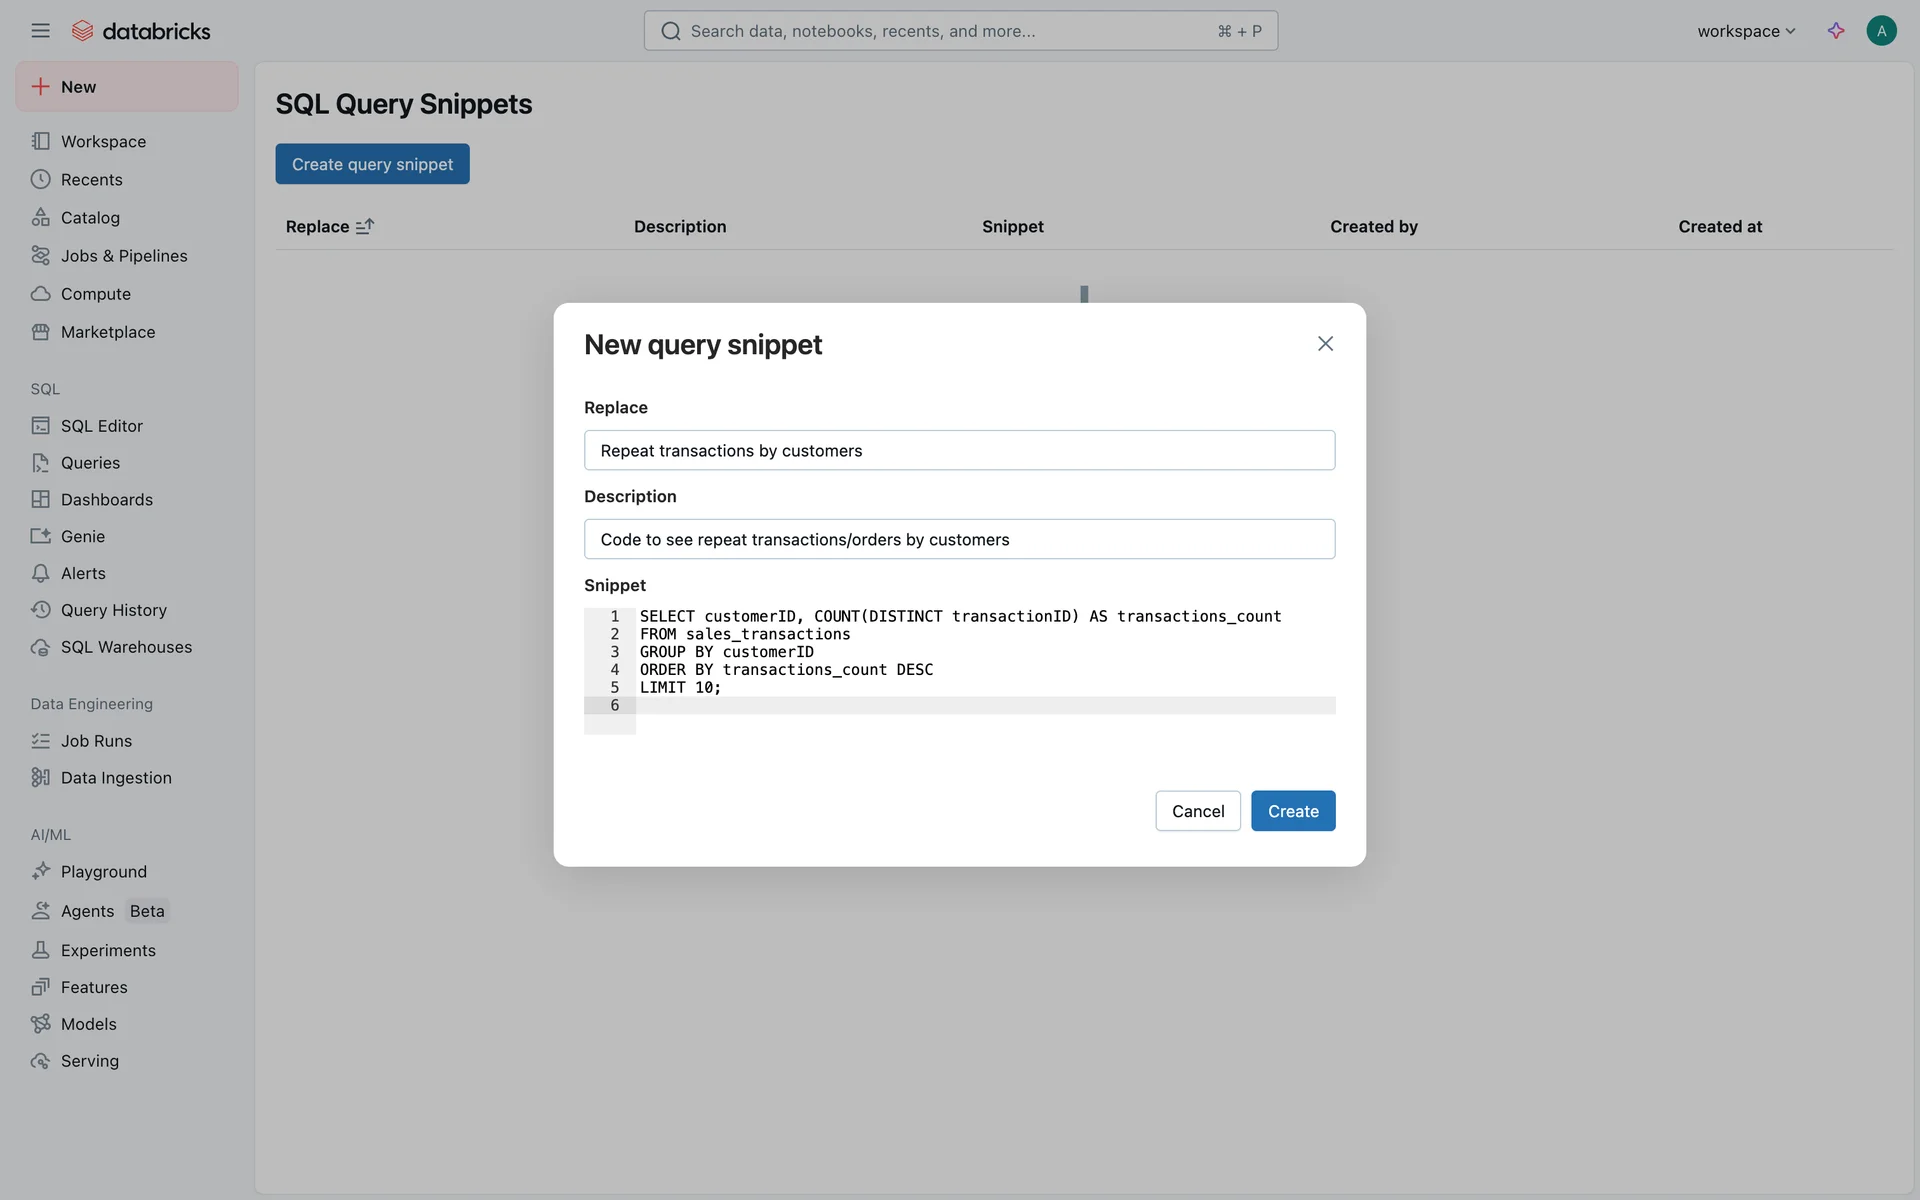
Task: Click the Replace text field
Action: (959, 451)
